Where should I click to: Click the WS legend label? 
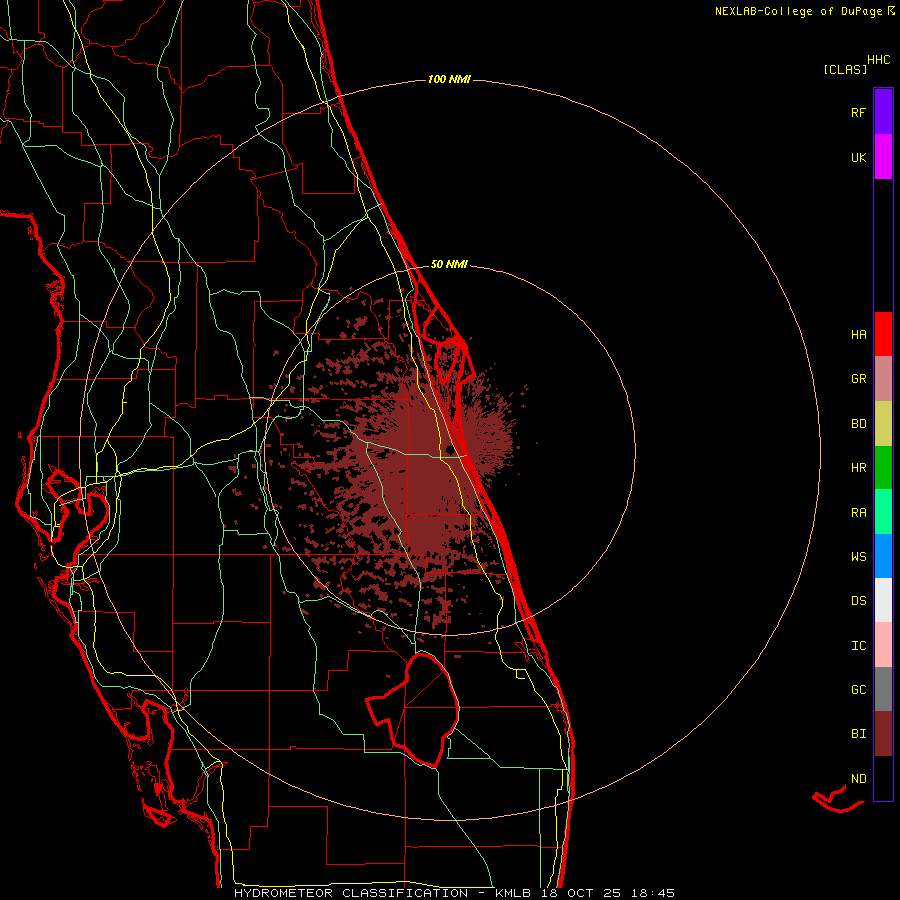tap(858, 557)
